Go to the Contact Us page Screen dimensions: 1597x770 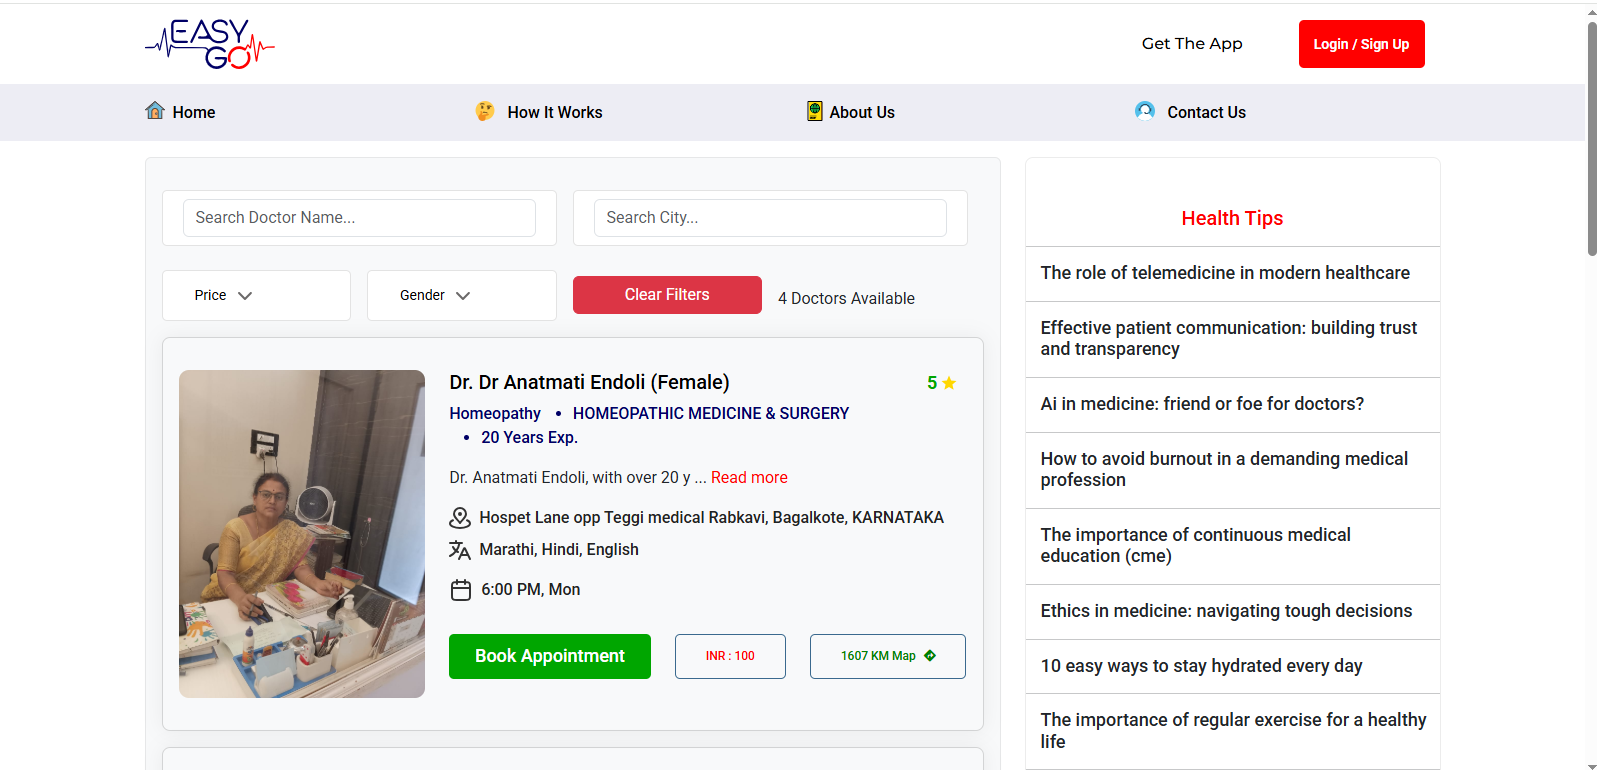[1206, 112]
